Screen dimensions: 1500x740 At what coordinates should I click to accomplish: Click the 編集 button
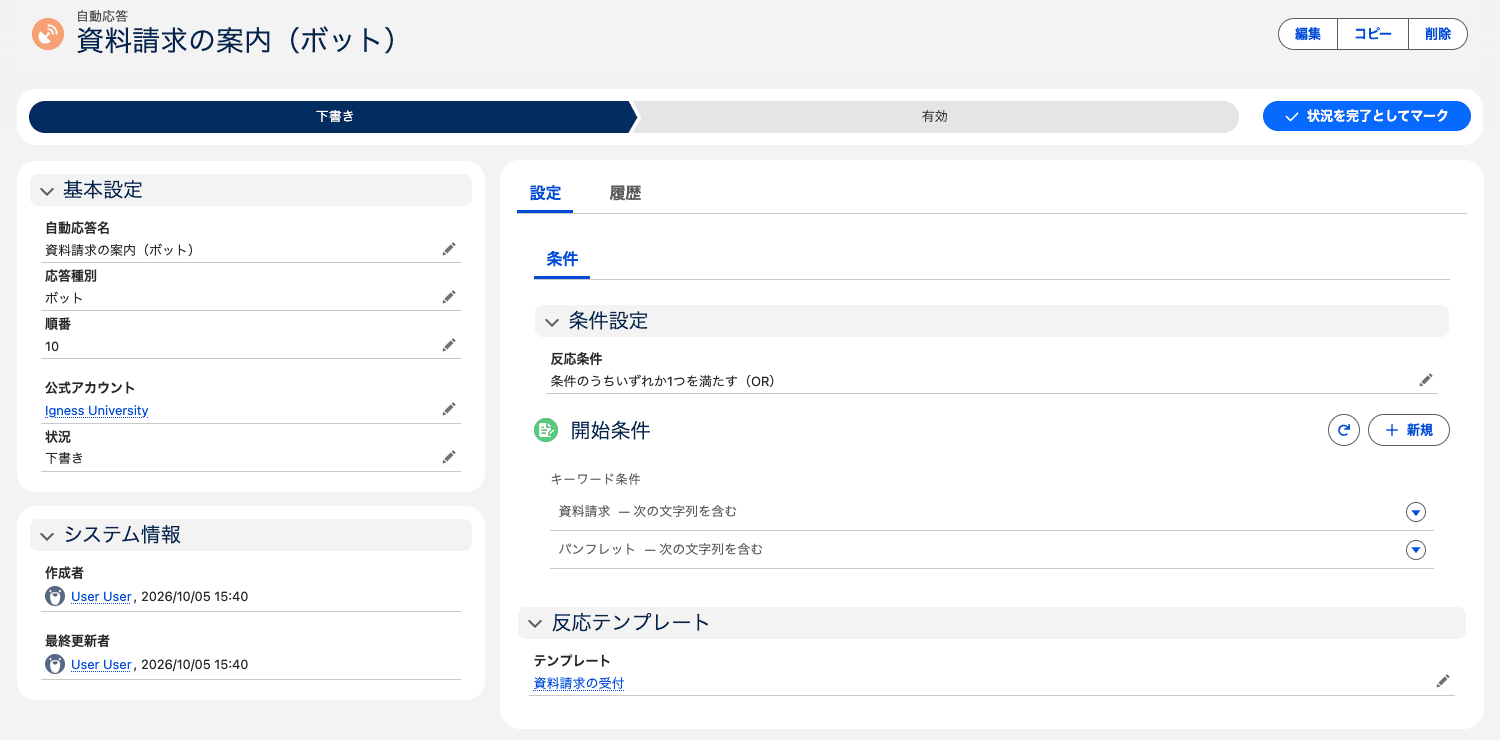pyautogui.click(x=1308, y=34)
